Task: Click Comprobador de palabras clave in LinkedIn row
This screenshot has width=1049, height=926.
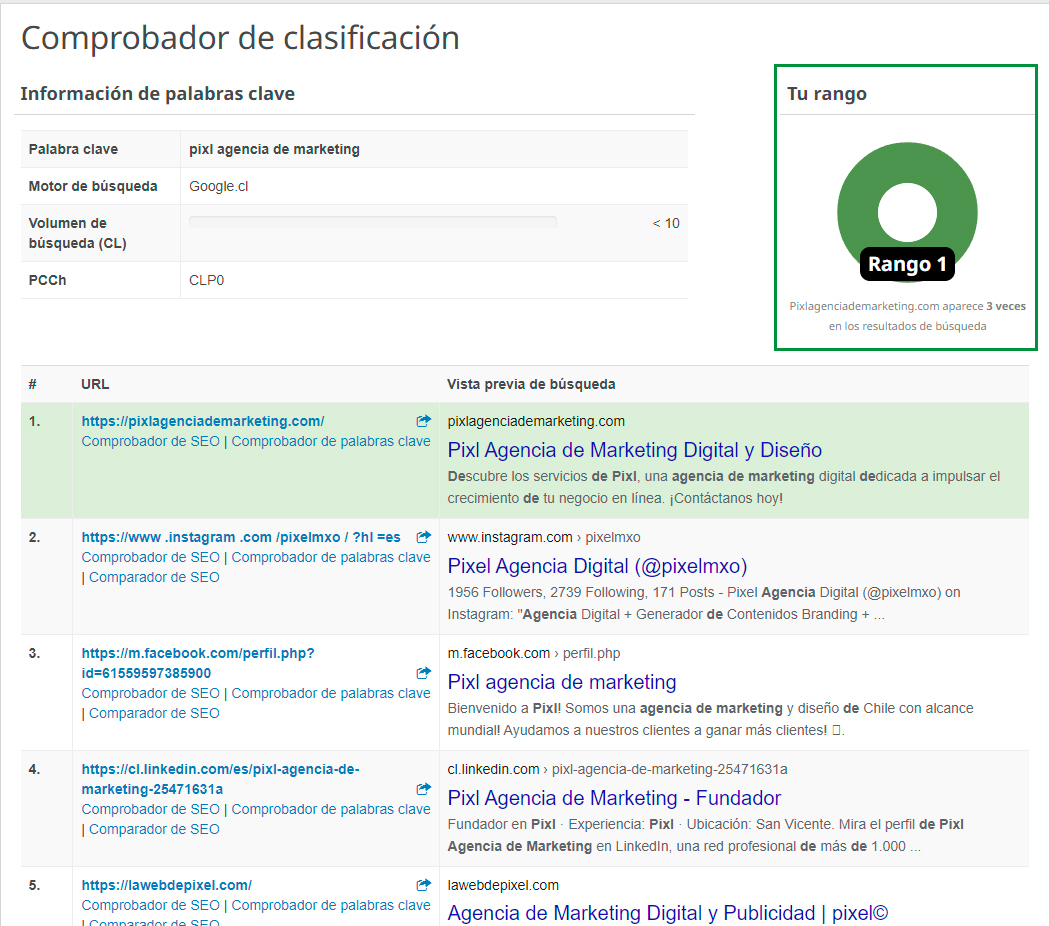Action: [x=331, y=810]
